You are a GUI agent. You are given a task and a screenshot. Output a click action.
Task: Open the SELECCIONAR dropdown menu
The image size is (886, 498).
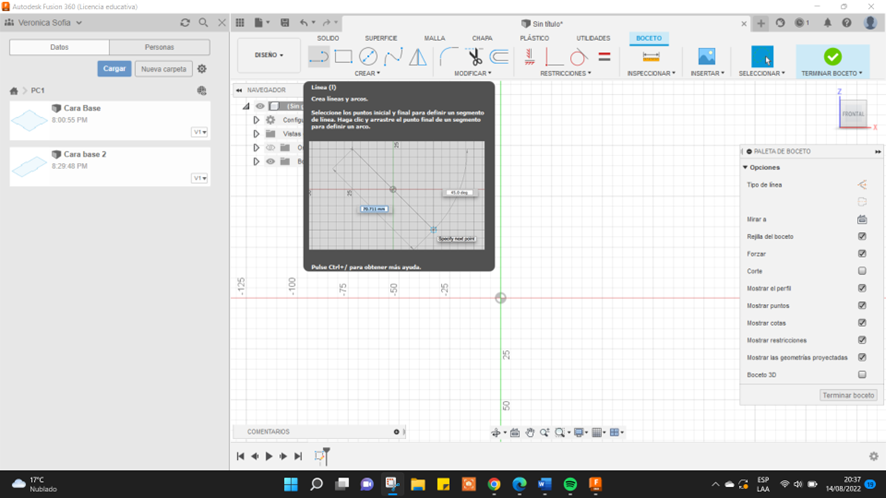coord(762,73)
